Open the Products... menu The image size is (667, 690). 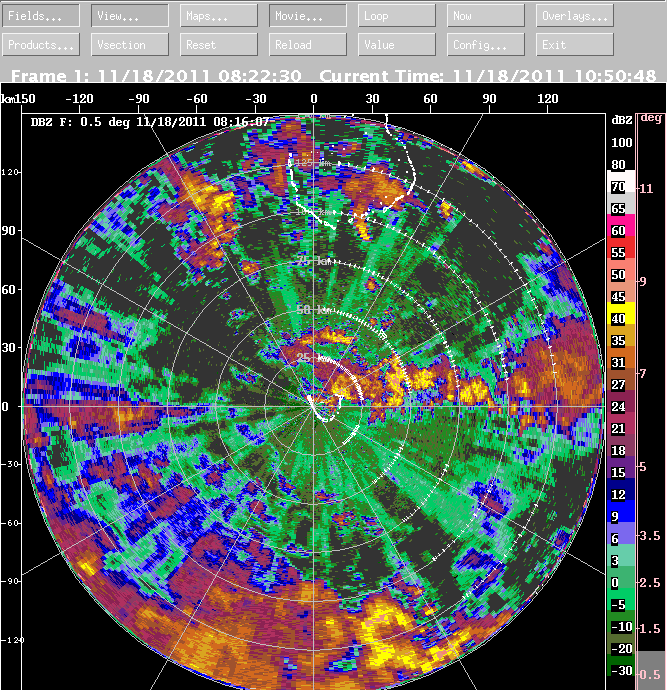tap(41, 45)
